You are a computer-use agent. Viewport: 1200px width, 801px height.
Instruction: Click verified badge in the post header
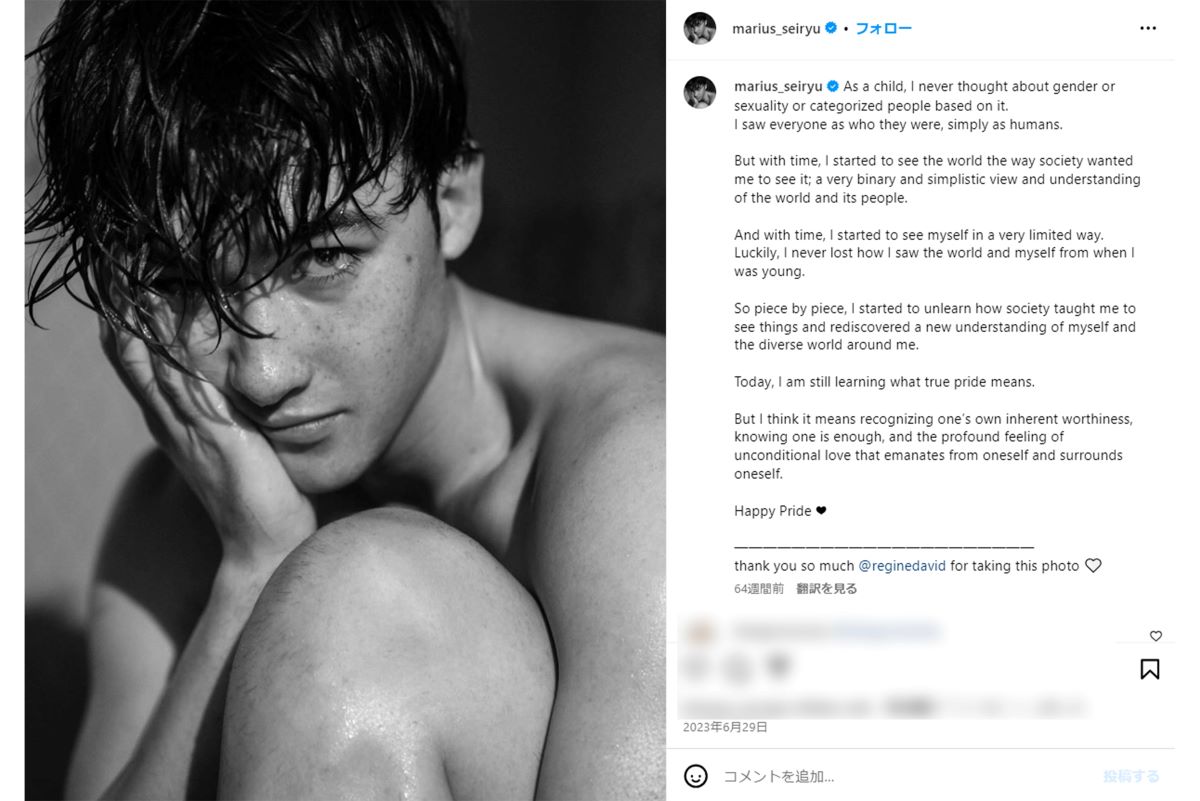(x=830, y=29)
